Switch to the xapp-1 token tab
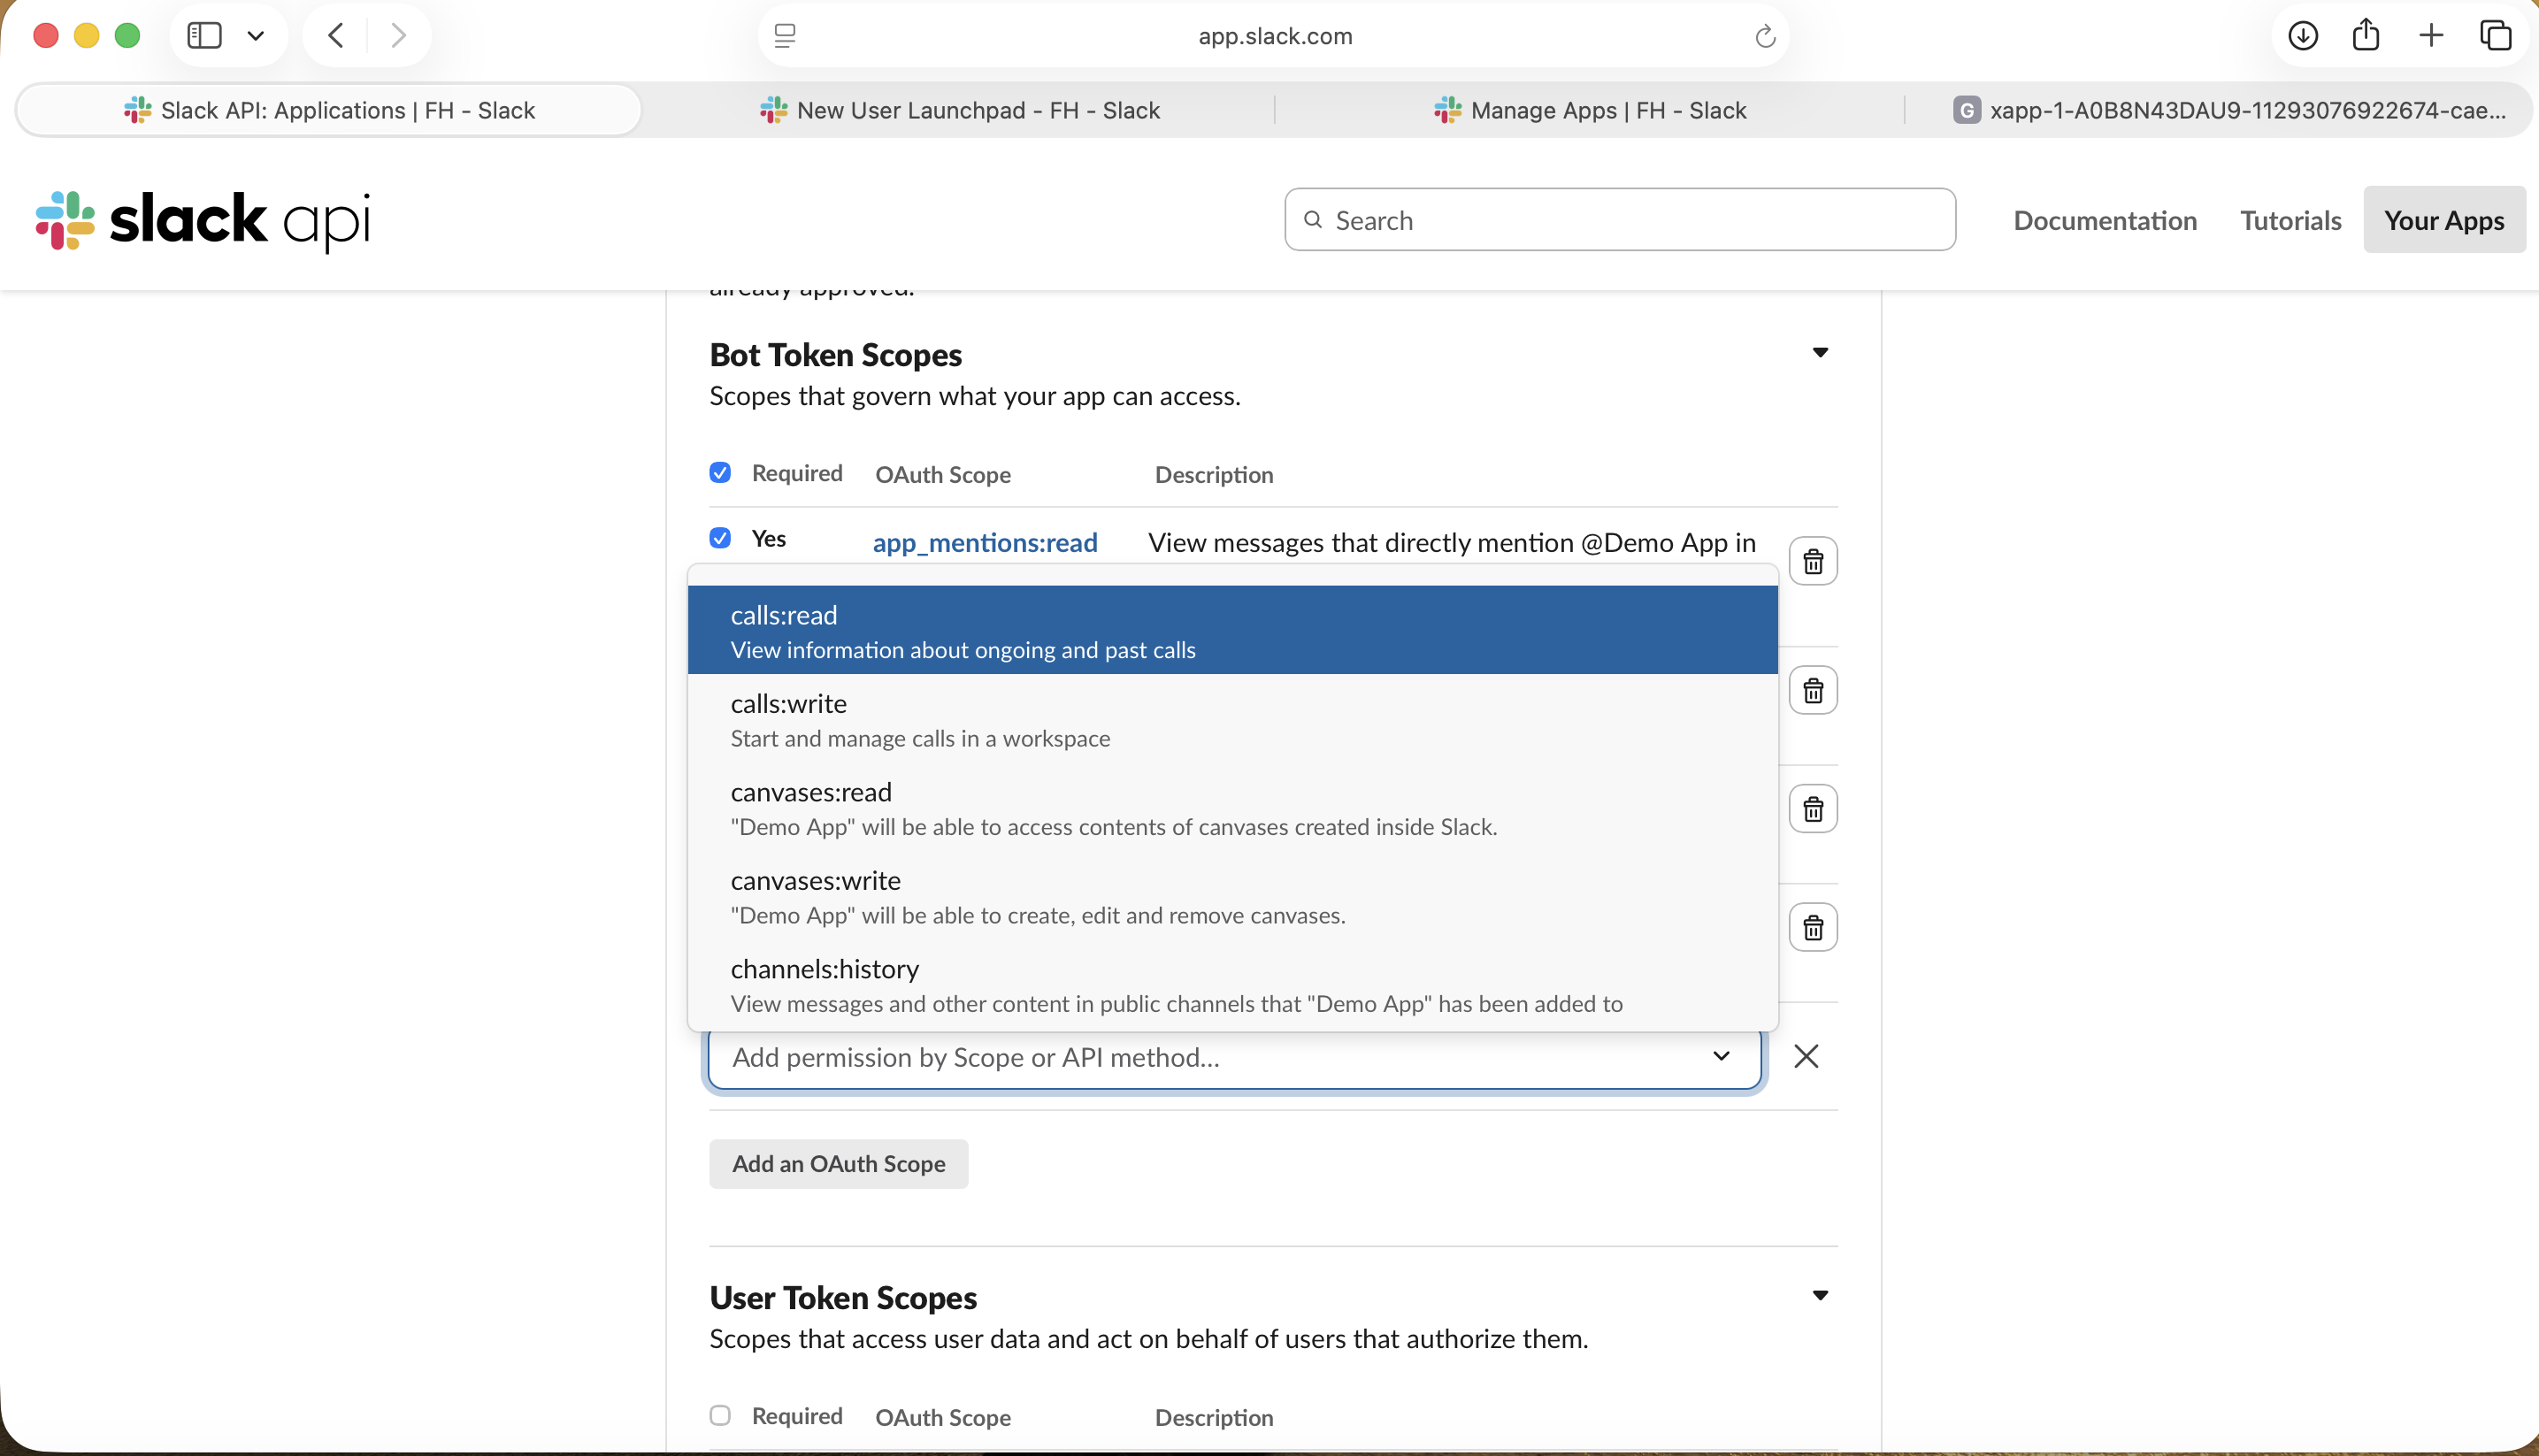The width and height of the screenshot is (2539, 1456). pos(2229,110)
